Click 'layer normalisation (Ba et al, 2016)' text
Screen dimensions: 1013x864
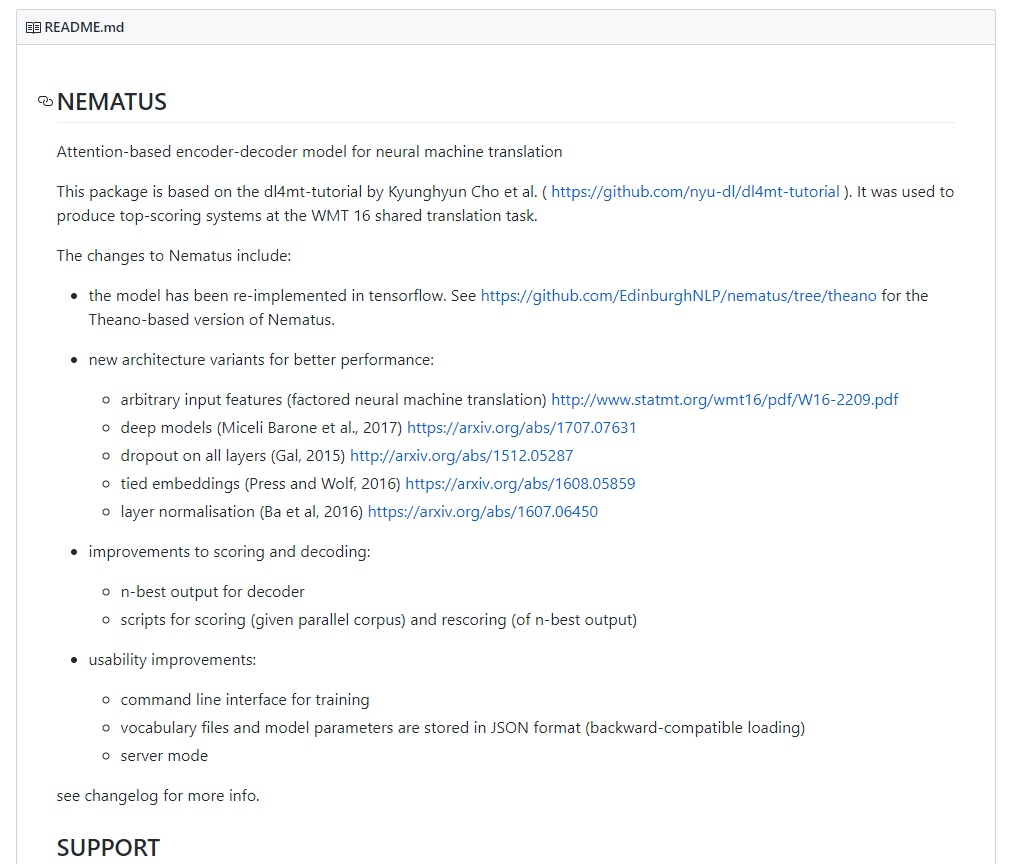242,512
